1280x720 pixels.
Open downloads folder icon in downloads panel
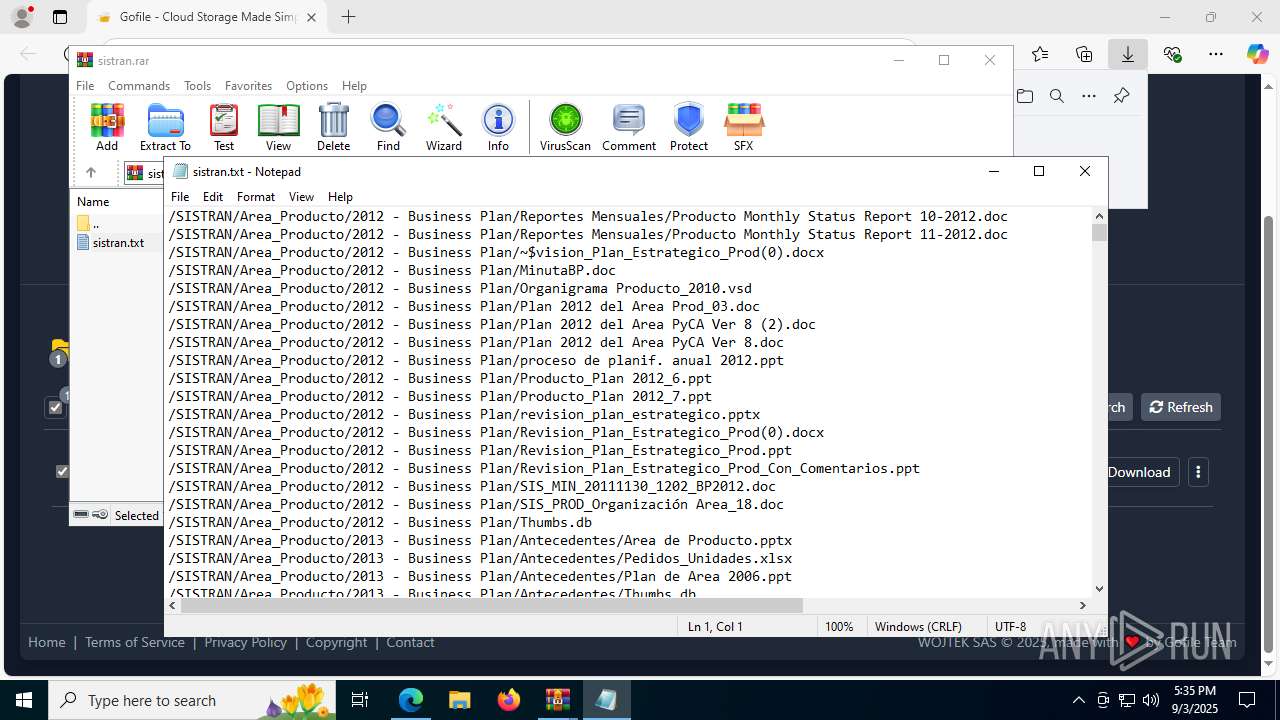click(x=1025, y=96)
